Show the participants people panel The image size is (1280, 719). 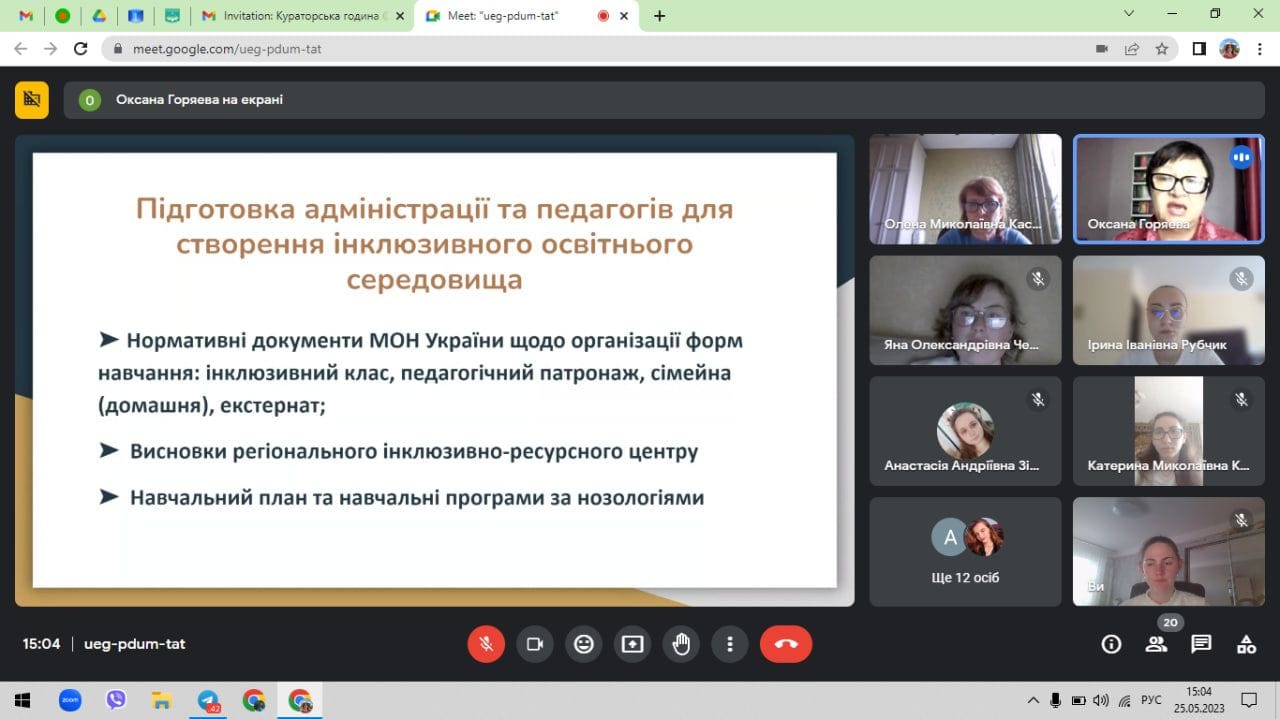[x=1156, y=644]
